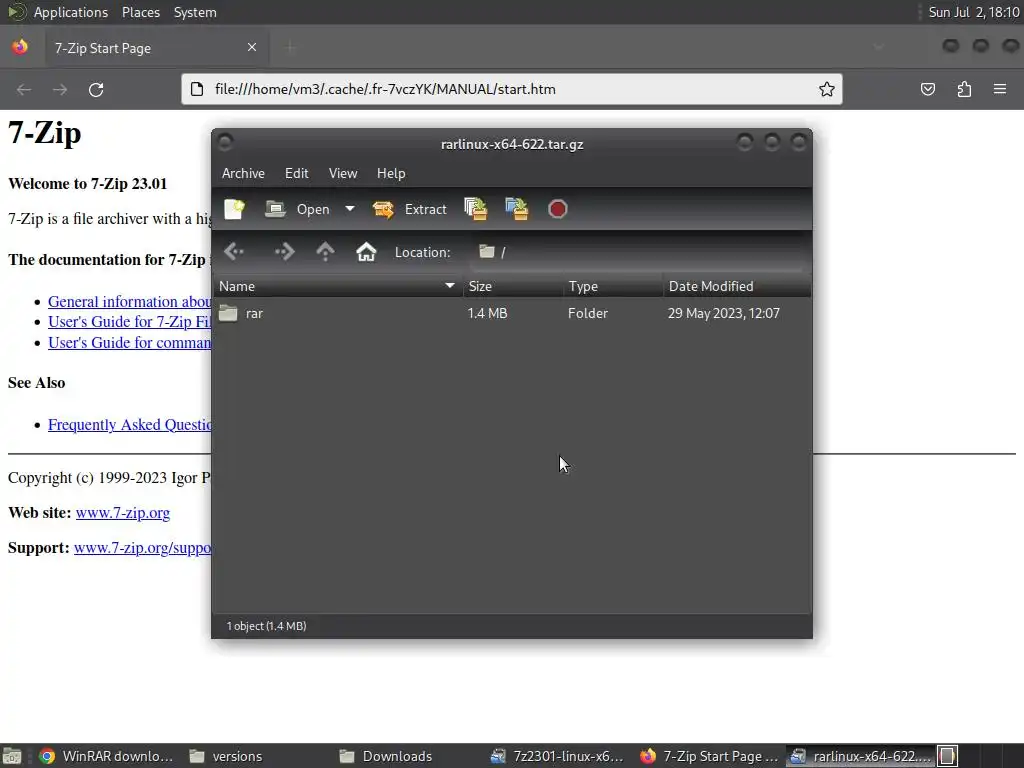This screenshot has height=768, width=1024.
Task: Select the rar row's Folder type cell
Action: (x=588, y=313)
